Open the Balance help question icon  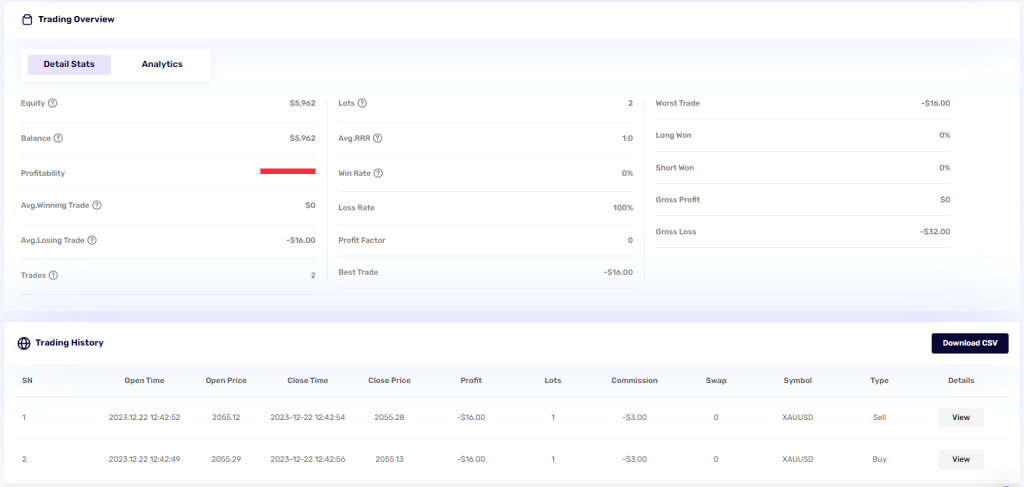(58, 138)
